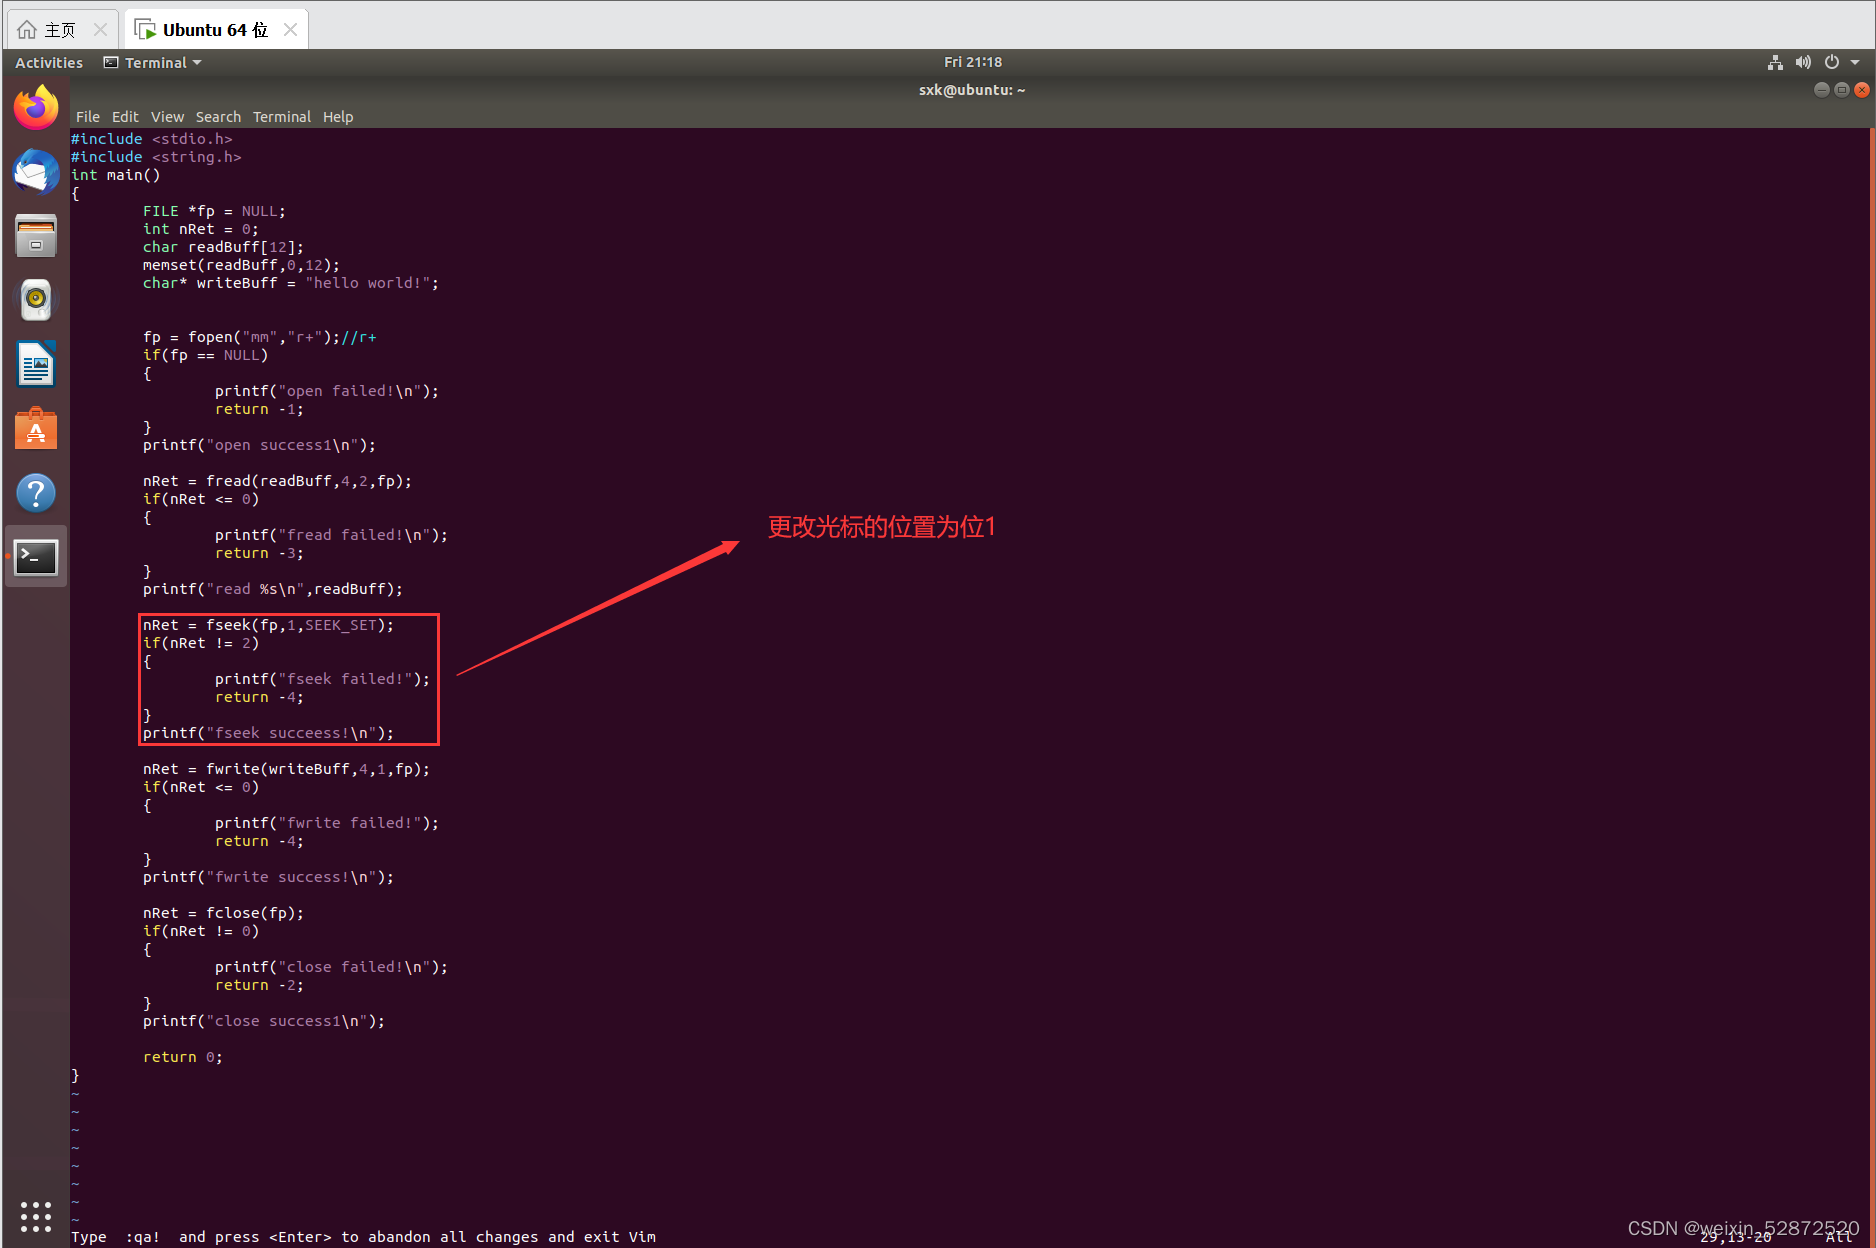Viewport: 1876px width, 1248px height.
Task: Launch LibreOffice Writer from the dock
Action: tap(36, 363)
